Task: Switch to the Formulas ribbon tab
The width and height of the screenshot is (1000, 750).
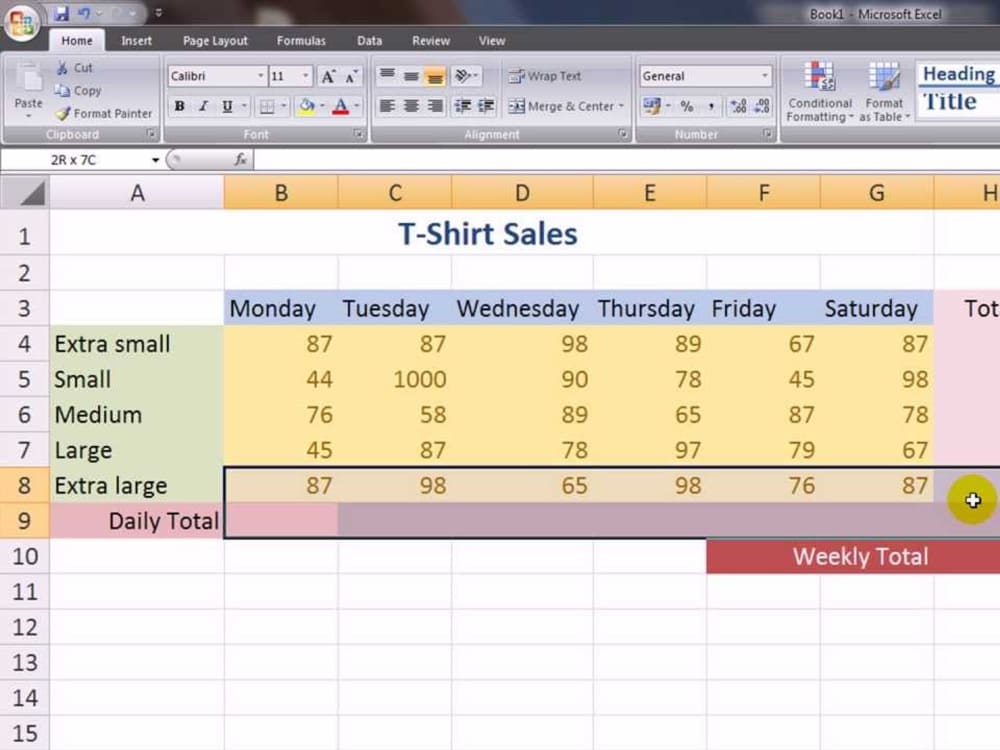Action: pyautogui.click(x=301, y=41)
